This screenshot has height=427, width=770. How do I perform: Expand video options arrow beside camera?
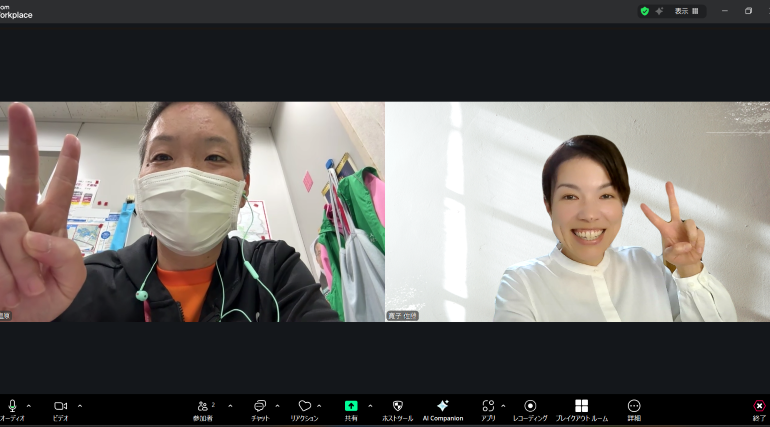pyautogui.click(x=80, y=406)
